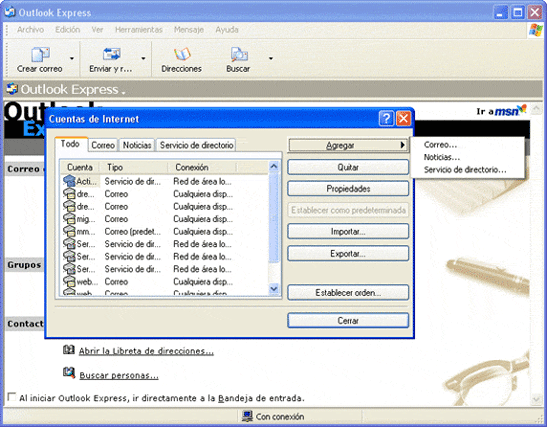Click the Buscar personas magnifier icon
Image resolution: width=547 pixels, height=427 pixels.
69,373
